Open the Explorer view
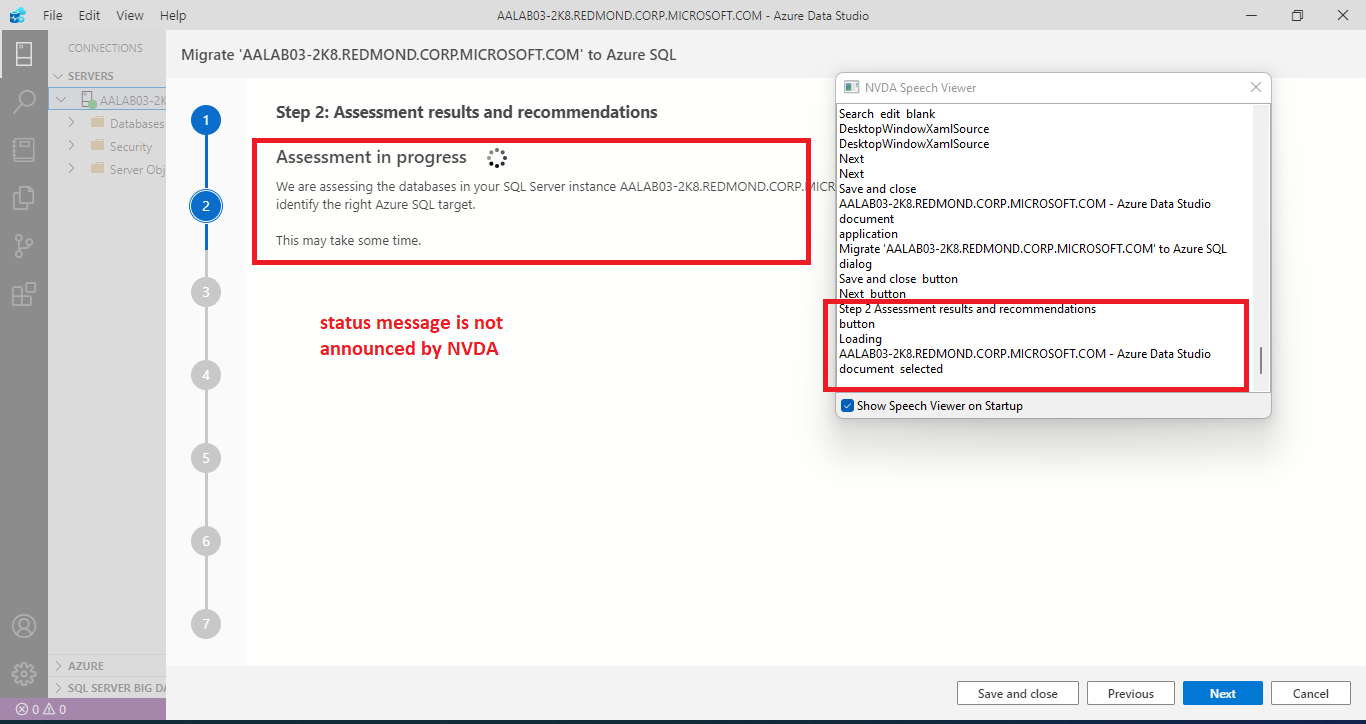Image resolution: width=1366 pixels, height=724 pixels. point(24,197)
